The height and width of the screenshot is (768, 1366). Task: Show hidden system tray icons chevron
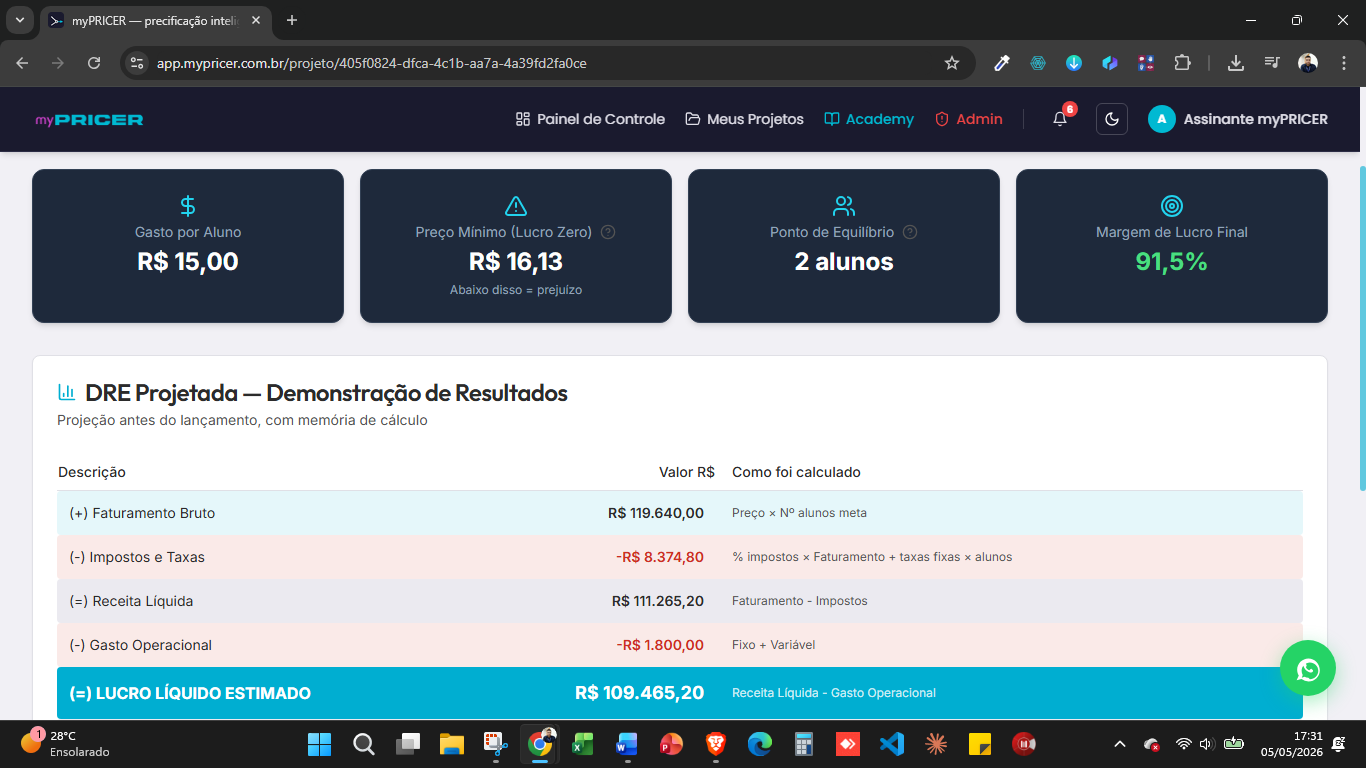coord(1120,744)
